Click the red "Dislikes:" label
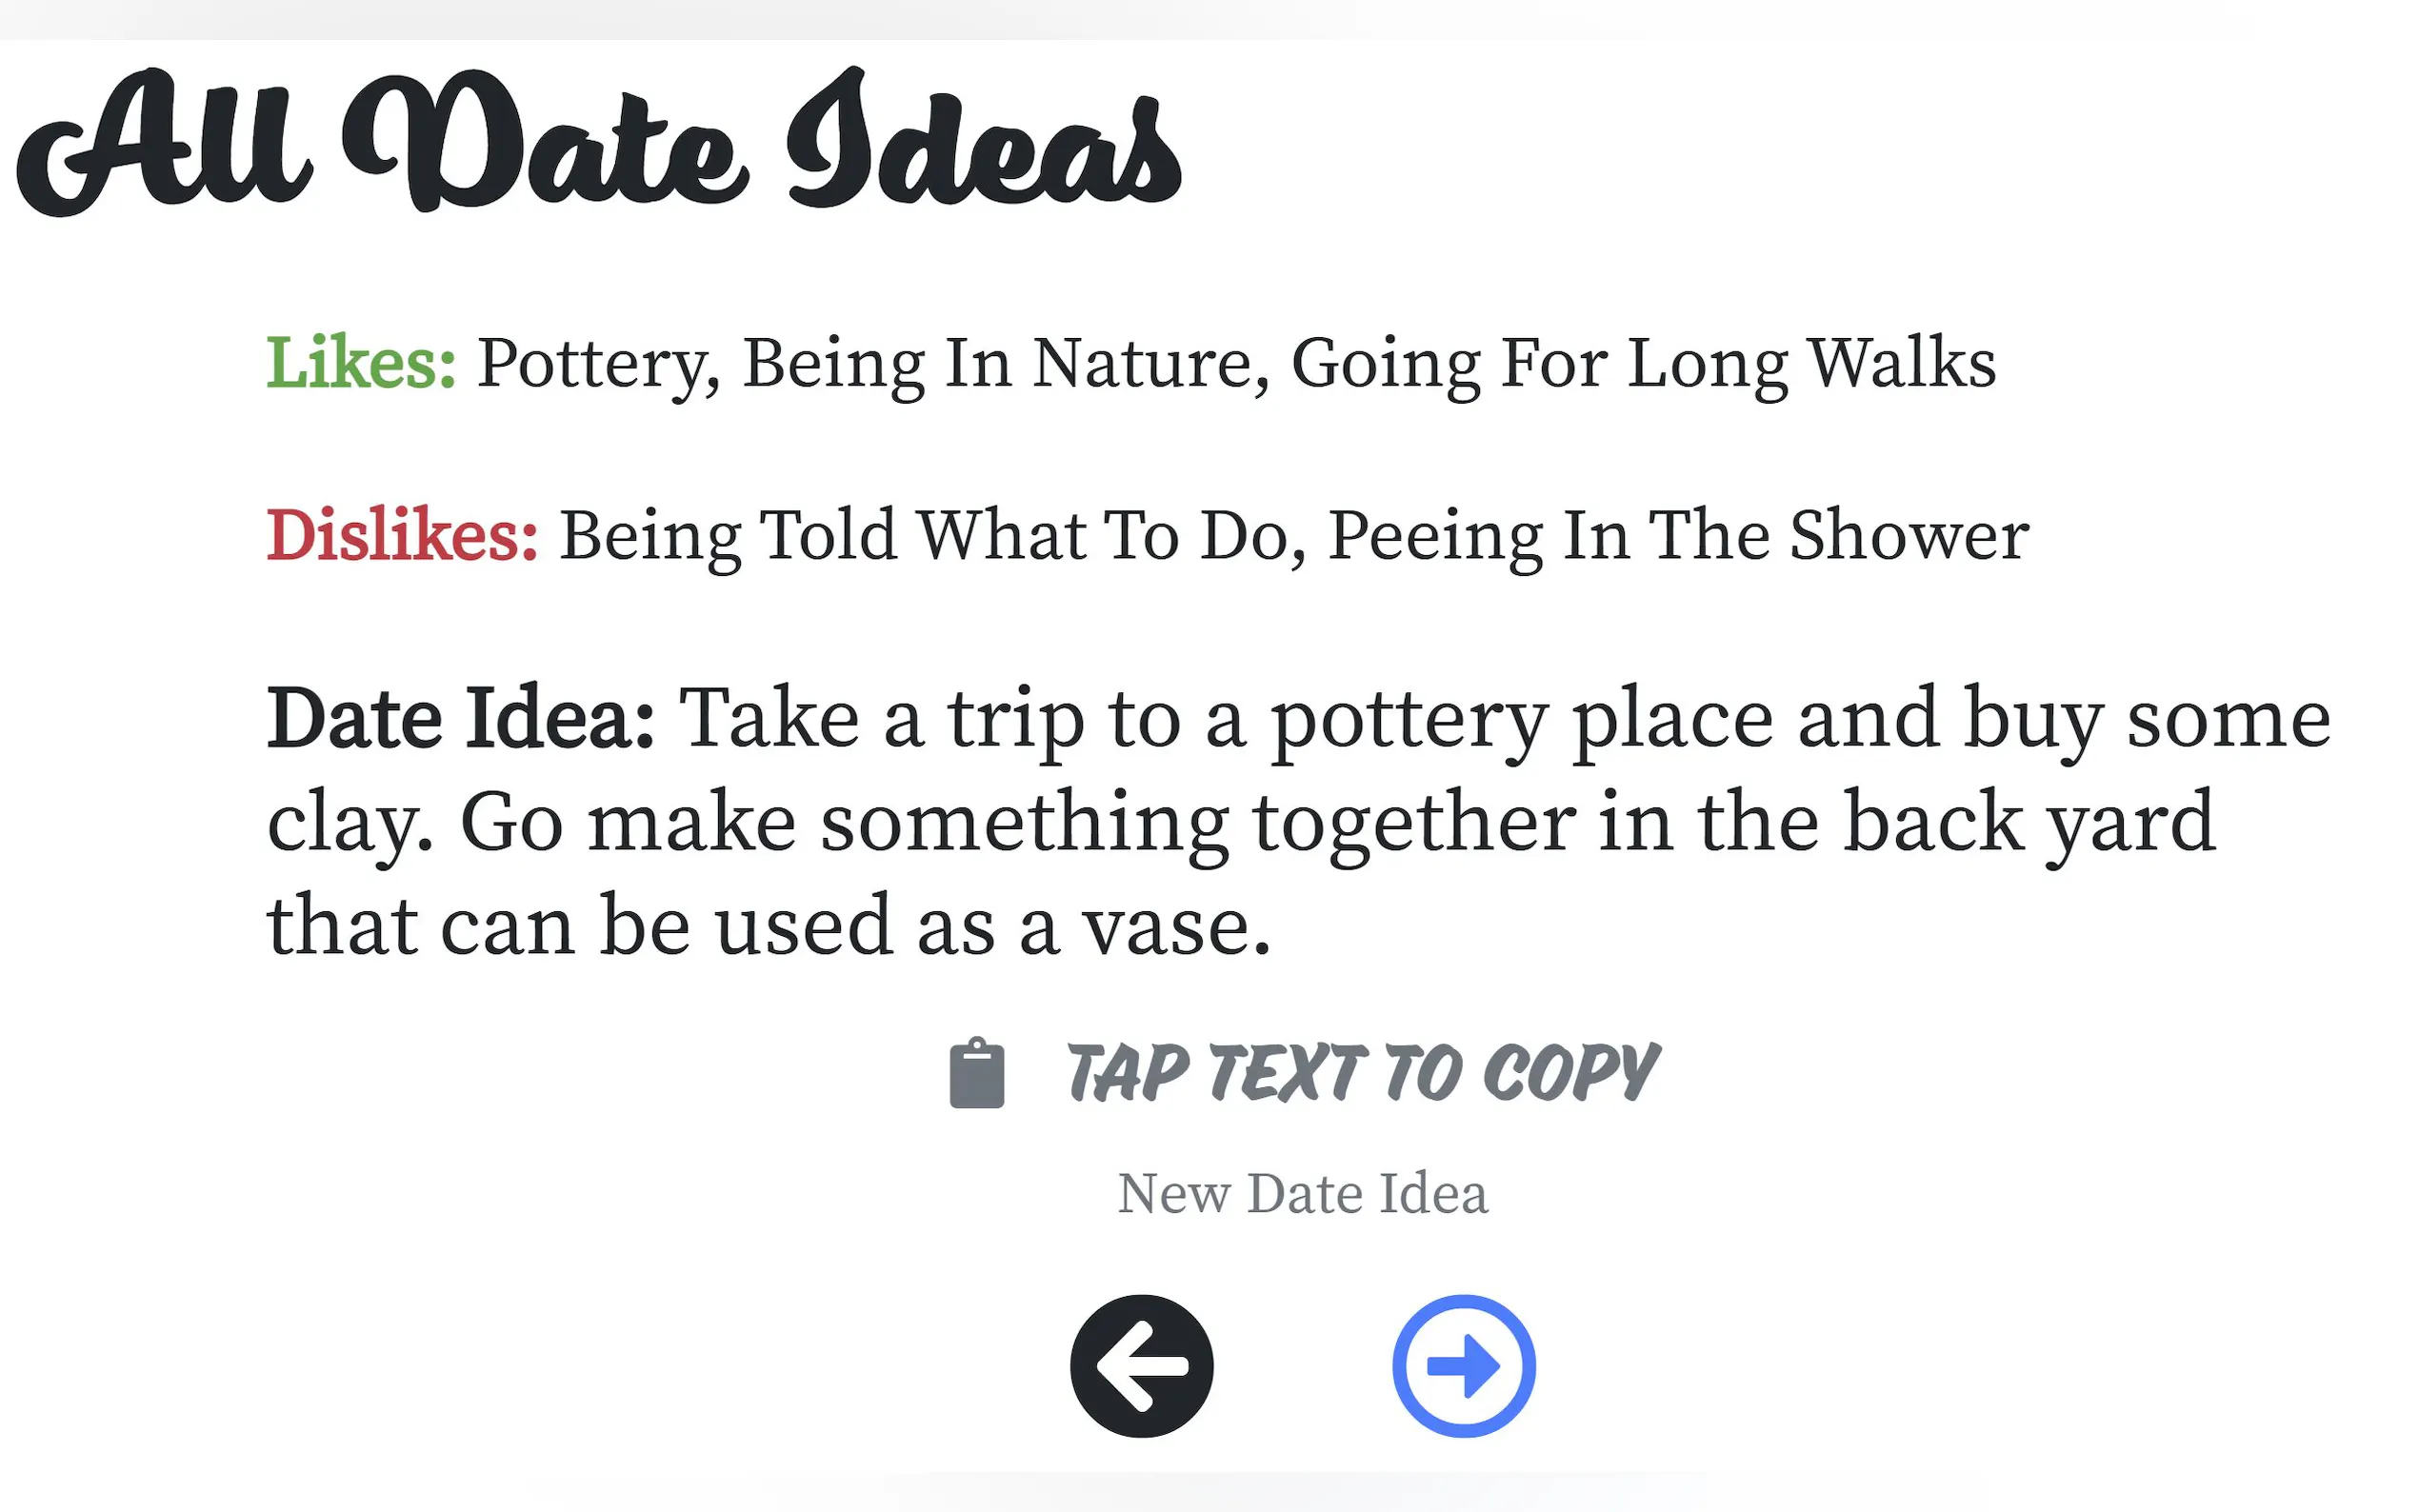This screenshot has width=2419, height=1512. coord(402,536)
